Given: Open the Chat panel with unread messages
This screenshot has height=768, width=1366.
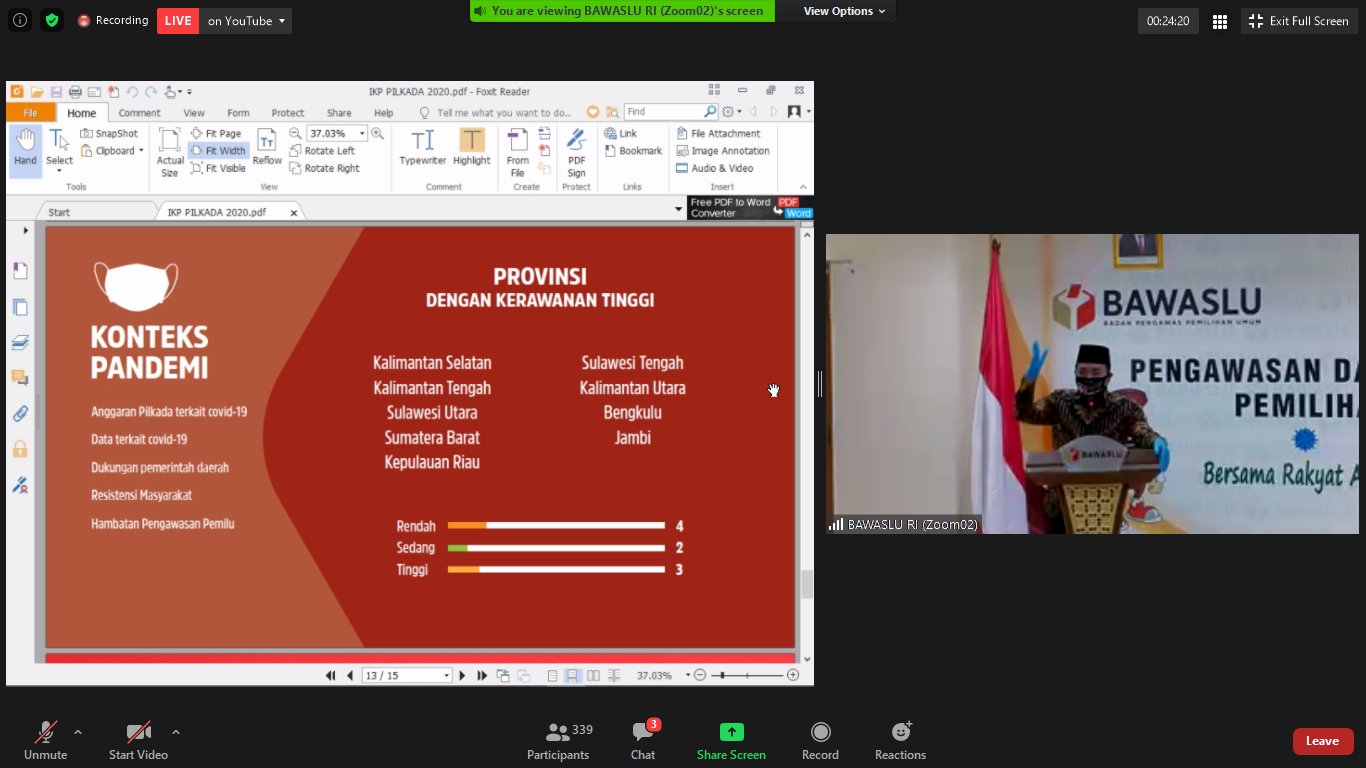Looking at the screenshot, I should [x=642, y=739].
